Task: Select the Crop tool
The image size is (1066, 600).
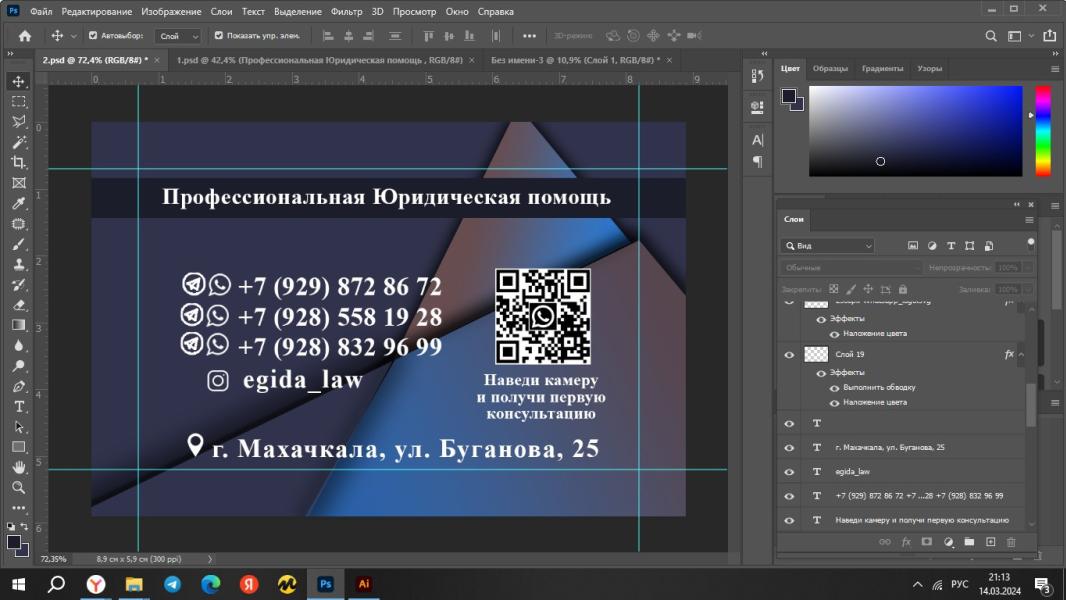Action: tap(18, 162)
